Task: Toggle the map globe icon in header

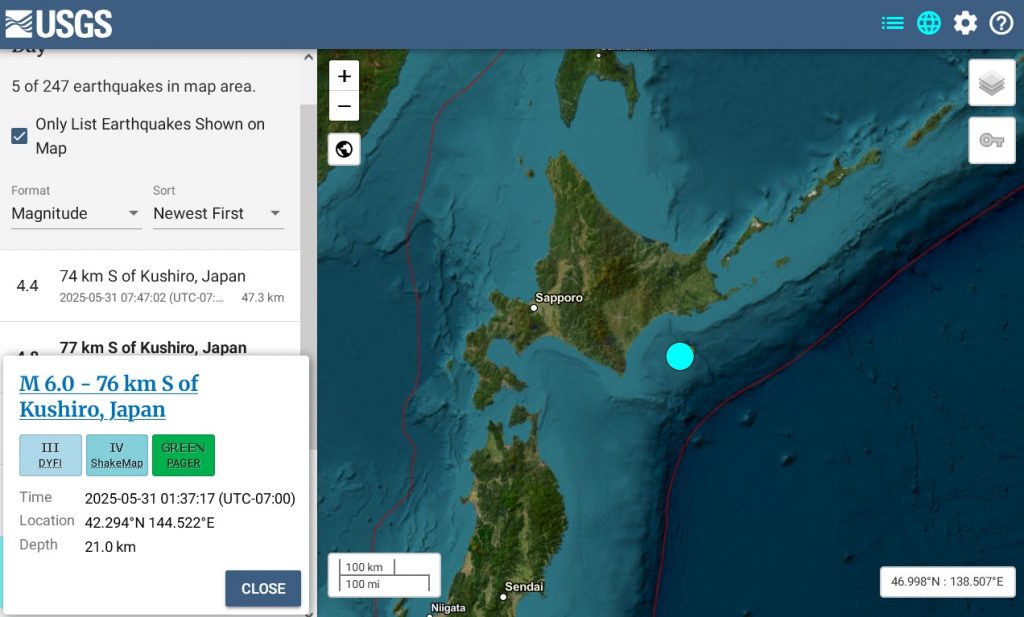Action: [929, 24]
